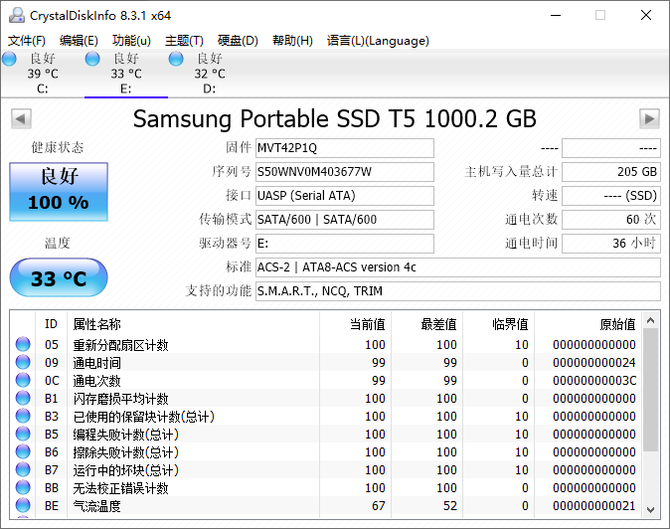The image size is (670, 529).
Task: Click status circle for attribute B7
Action: 23,470
